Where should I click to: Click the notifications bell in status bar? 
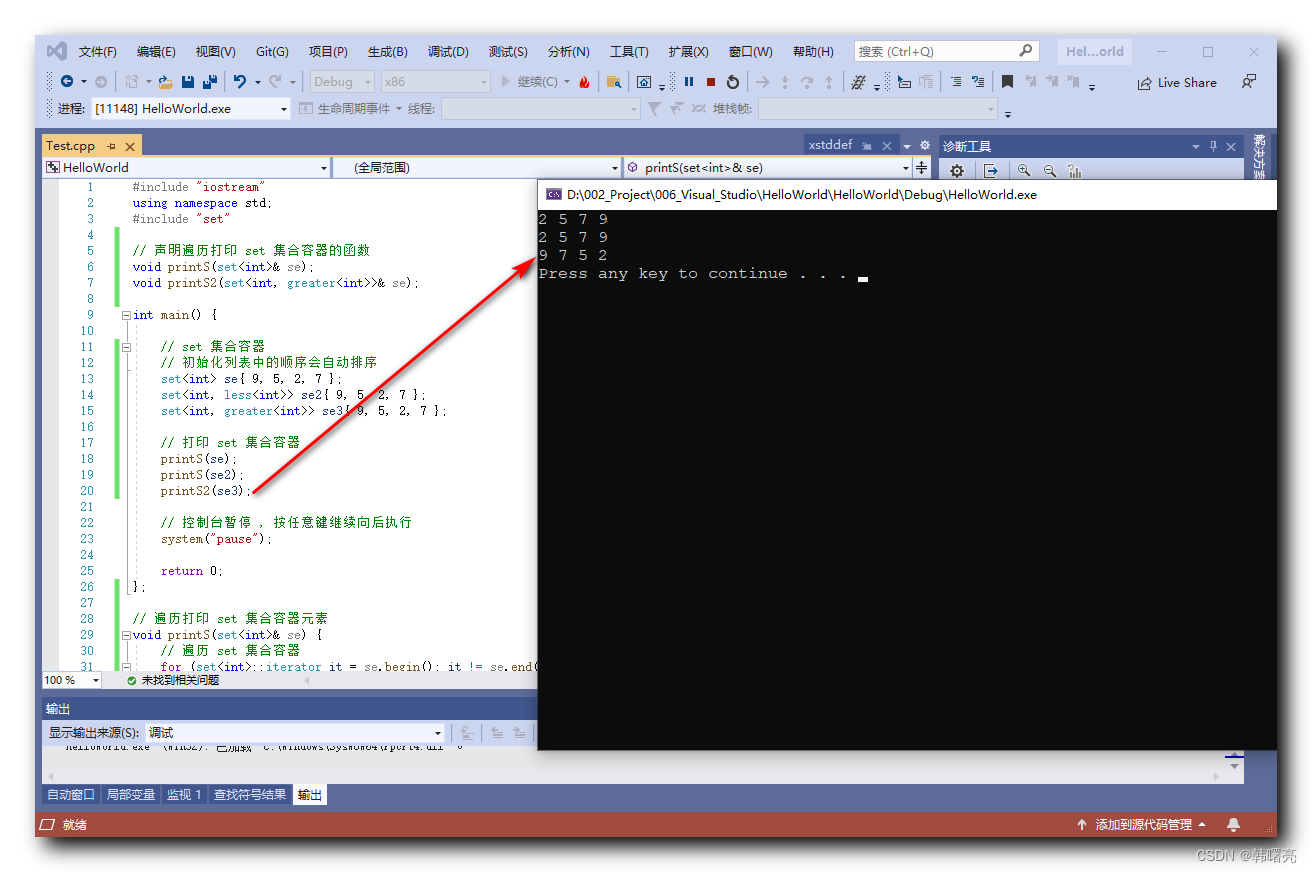1233,824
